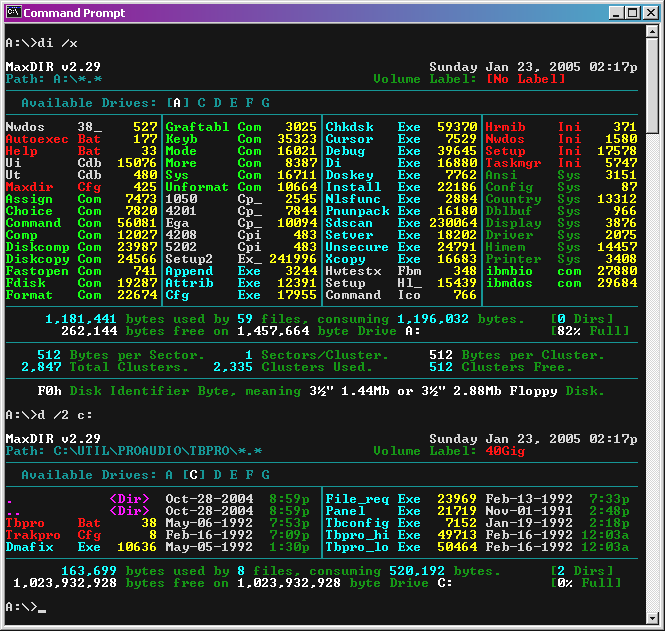This screenshot has height=631, width=665.
Task: Click the 'MaxDIR v2.29' heading in first listing
Action: (53, 67)
